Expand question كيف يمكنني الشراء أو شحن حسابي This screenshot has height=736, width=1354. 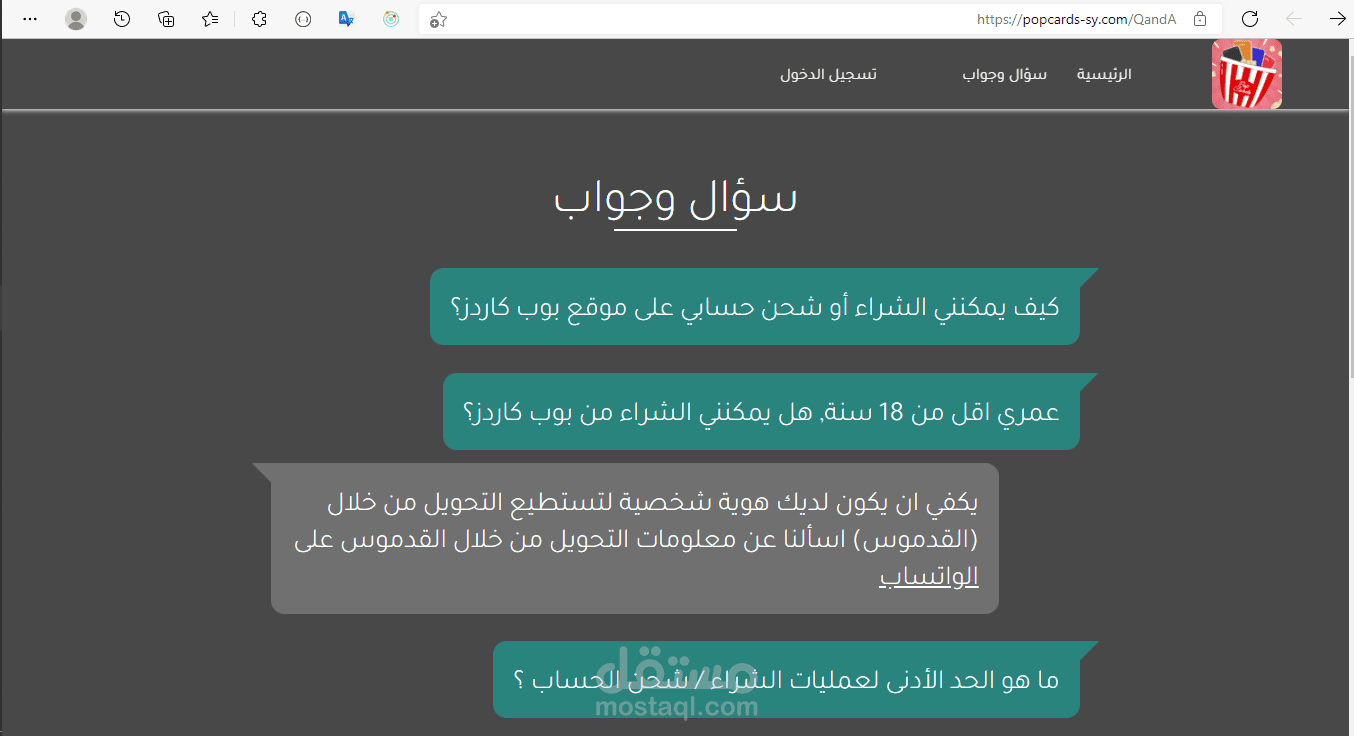pos(755,307)
